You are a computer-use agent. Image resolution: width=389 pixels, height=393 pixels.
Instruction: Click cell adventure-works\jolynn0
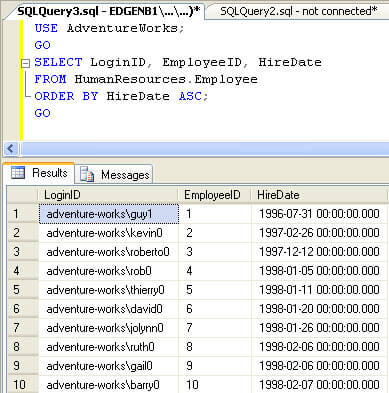click(109, 328)
